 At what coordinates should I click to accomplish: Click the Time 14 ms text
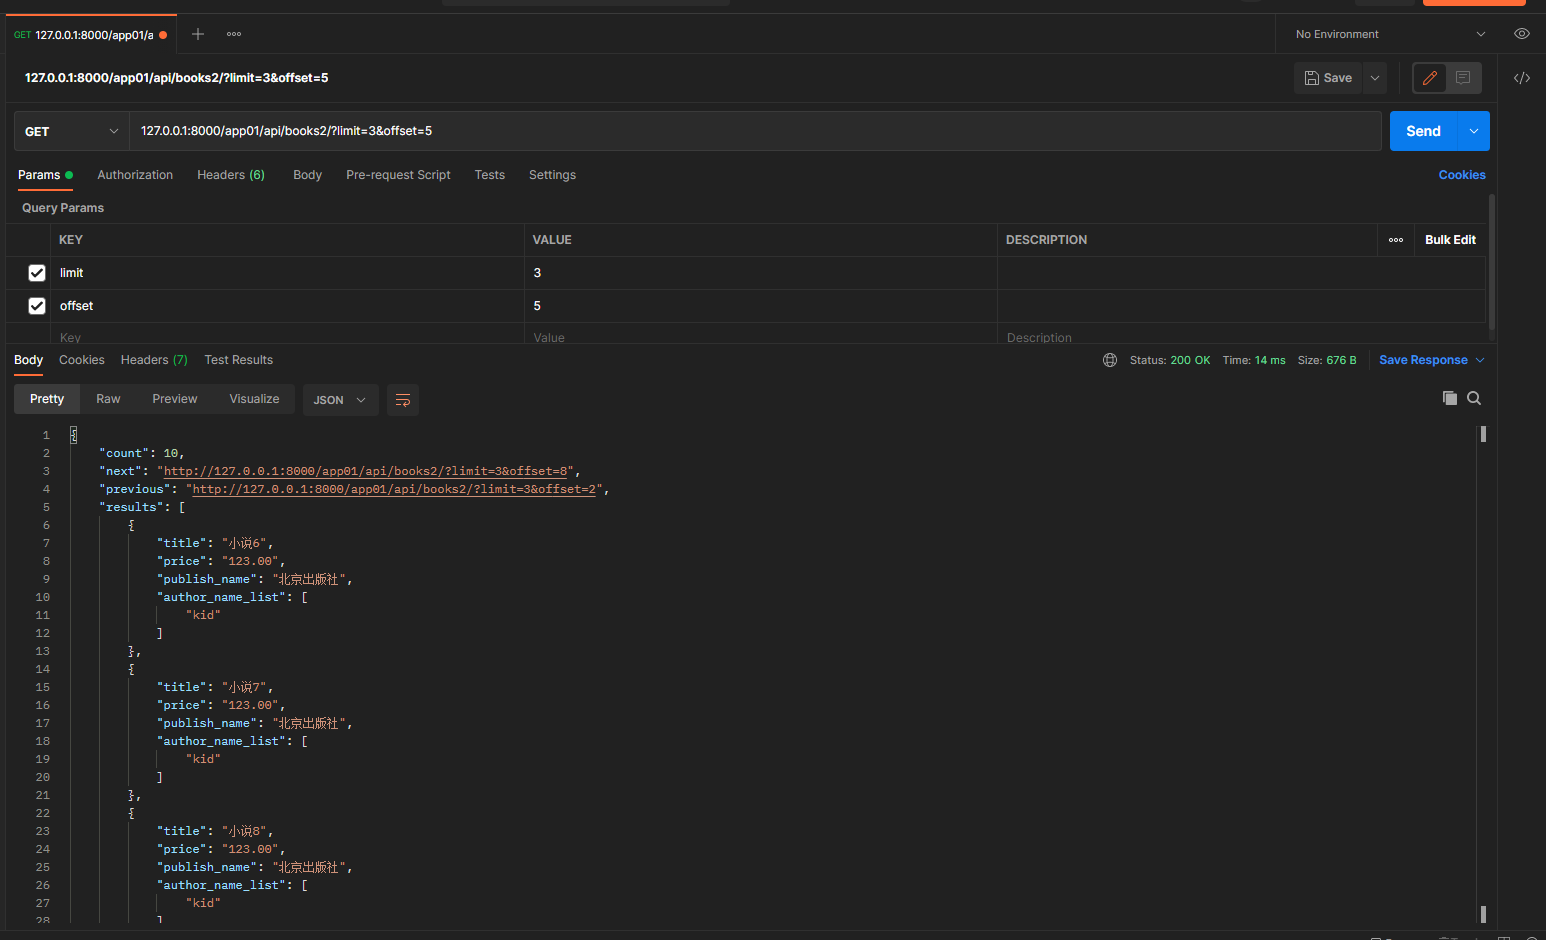1254,360
